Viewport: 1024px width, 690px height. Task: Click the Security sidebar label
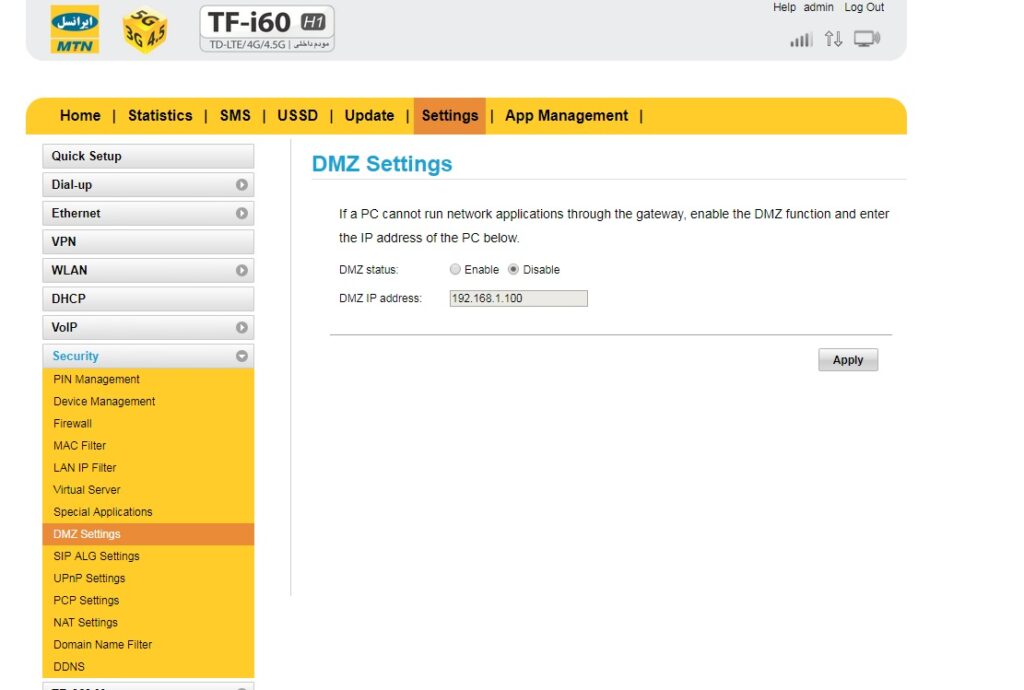(76, 356)
